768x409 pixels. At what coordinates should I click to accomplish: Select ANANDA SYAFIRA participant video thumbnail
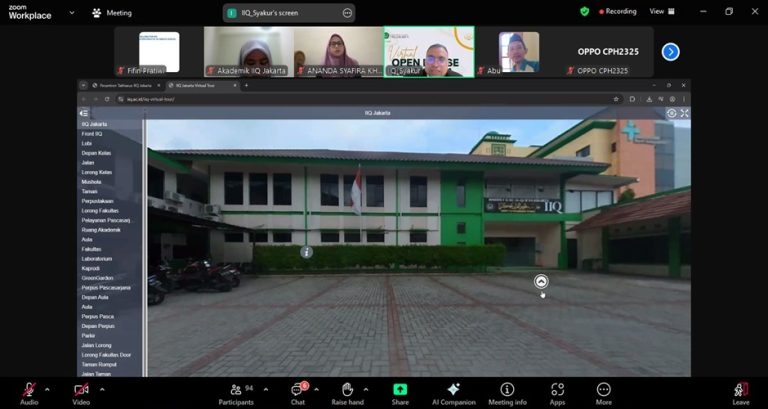pos(339,51)
